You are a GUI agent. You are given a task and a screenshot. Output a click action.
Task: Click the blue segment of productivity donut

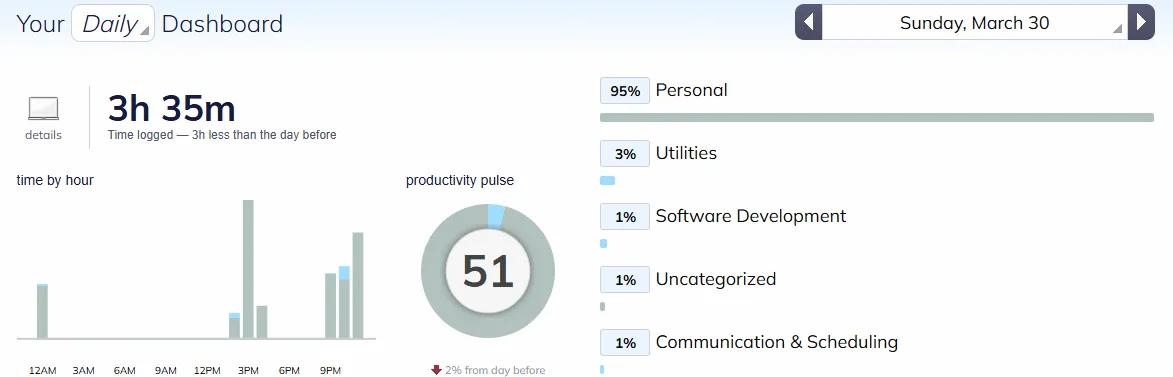point(496,216)
